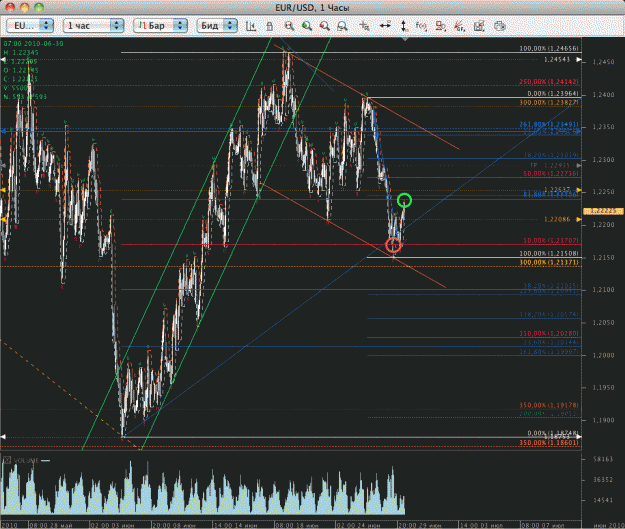625x529 pixels.
Task: Open the f(x) indicators menu
Action: coord(421,26)
